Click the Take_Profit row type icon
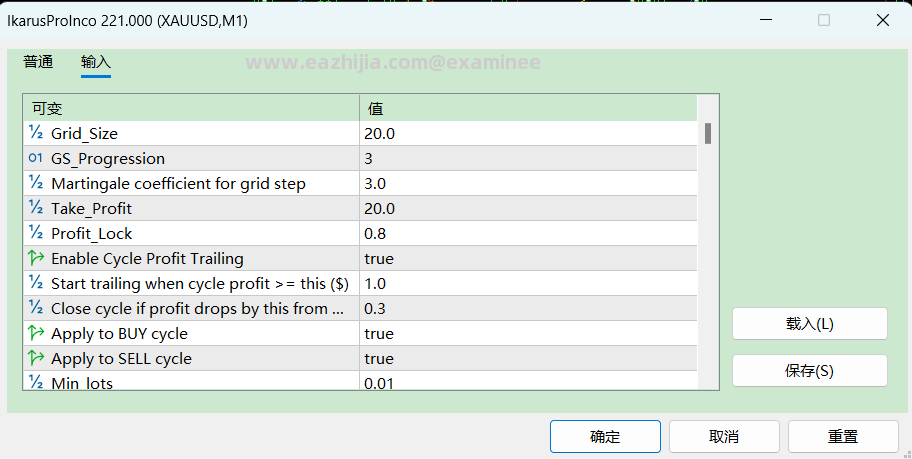Viewport: 912px width, 459px height. 35,208
